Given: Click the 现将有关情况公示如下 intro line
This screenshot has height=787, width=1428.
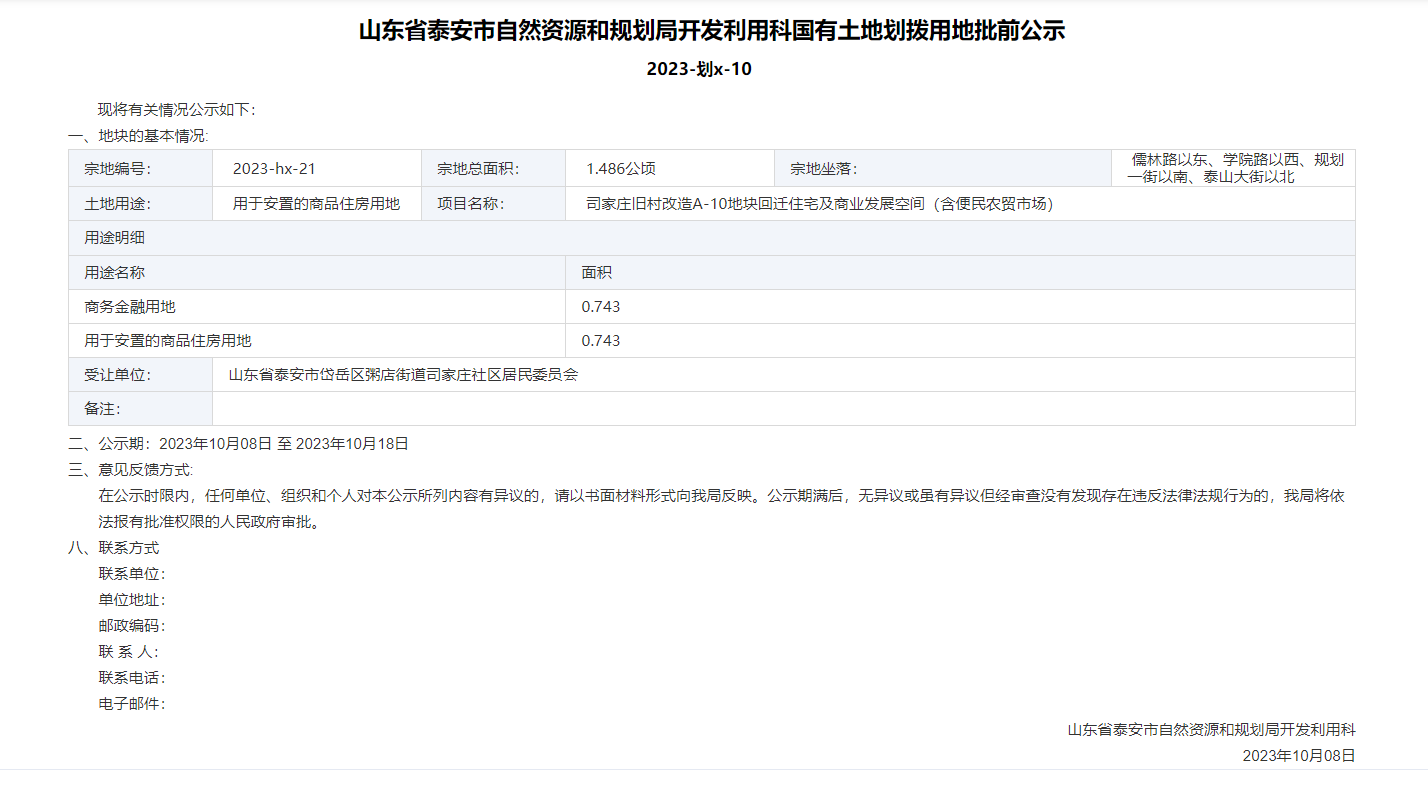Looking at the screenshot, I should coord(177,110).
